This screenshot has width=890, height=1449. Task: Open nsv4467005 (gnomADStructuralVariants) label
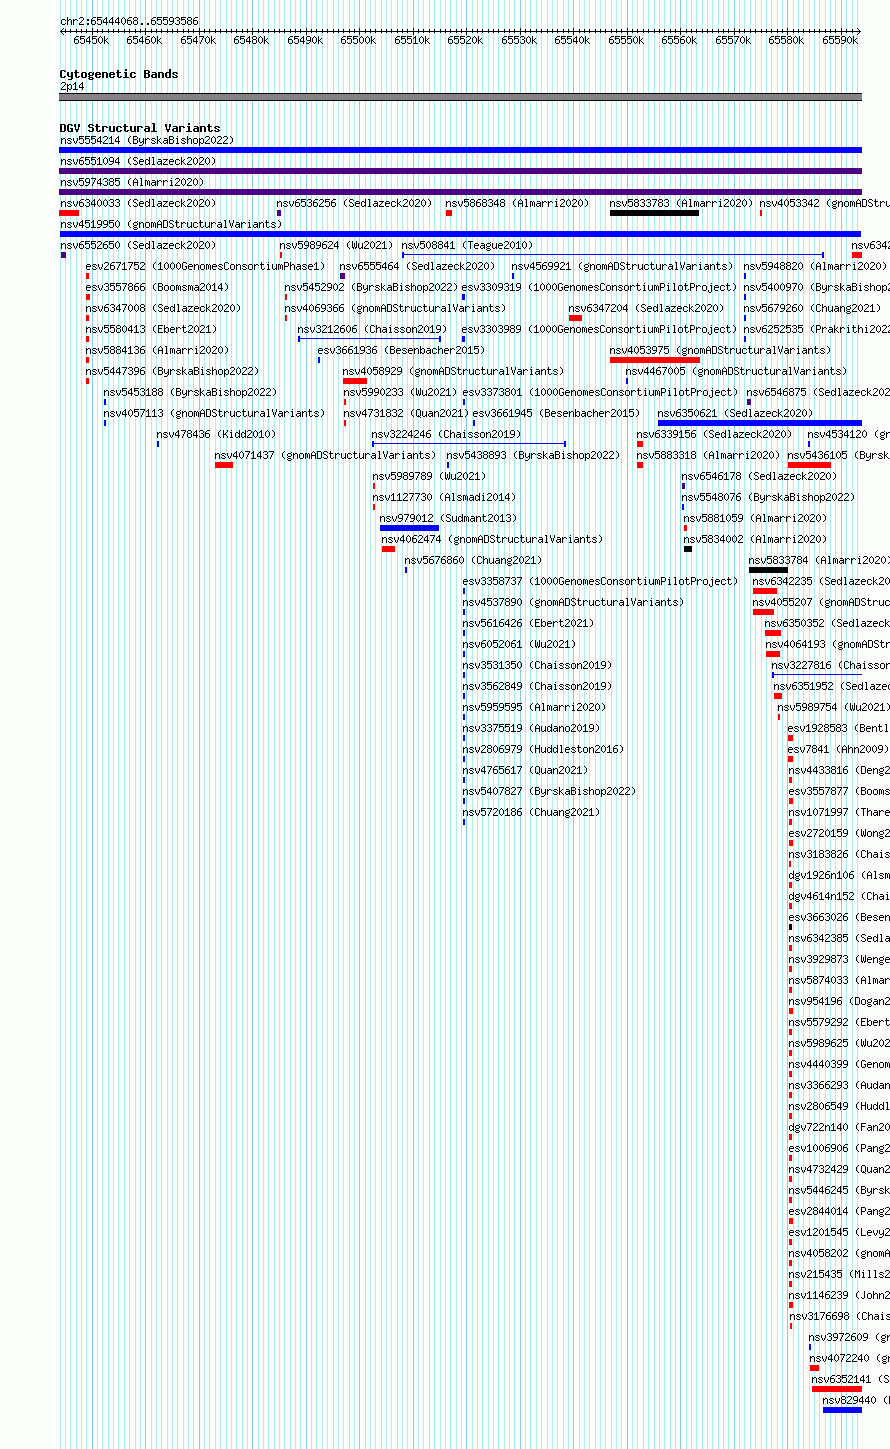click(x=737, y=371)
